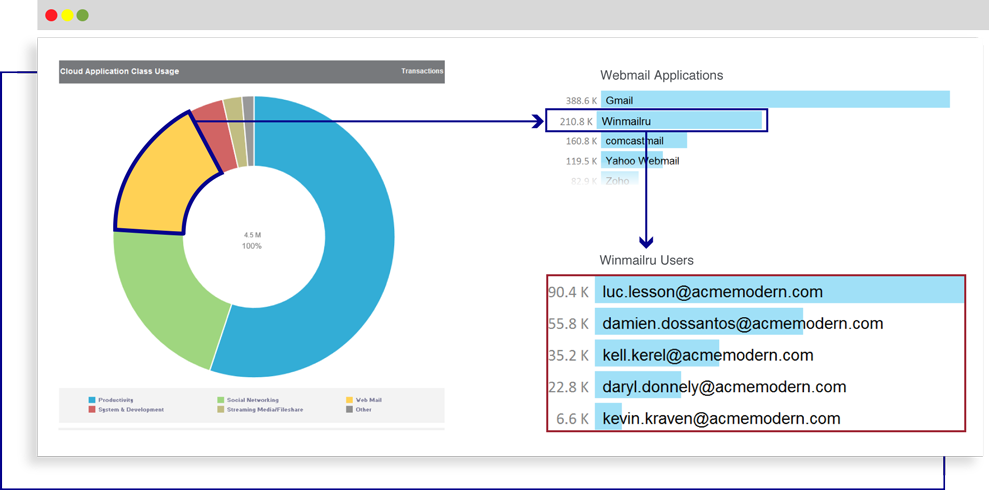The image size is (989, 490).
Task: Select the comcastmail bar
Action: pos(643,141)
